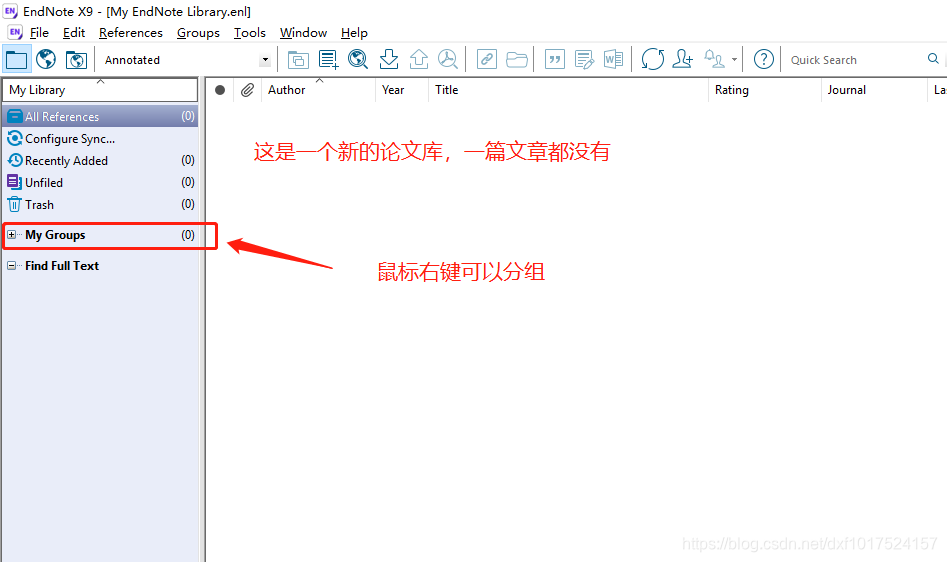Open Online Search via globe magnifier icon
Image resolution: width=947 pixels, height=562 pixels.
click(358, 60)
